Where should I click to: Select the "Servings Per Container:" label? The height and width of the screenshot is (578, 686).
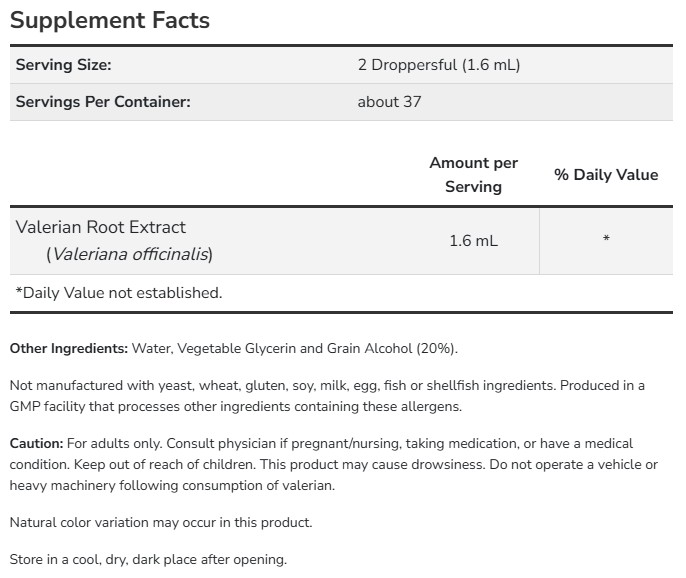[x=103, y=101]
